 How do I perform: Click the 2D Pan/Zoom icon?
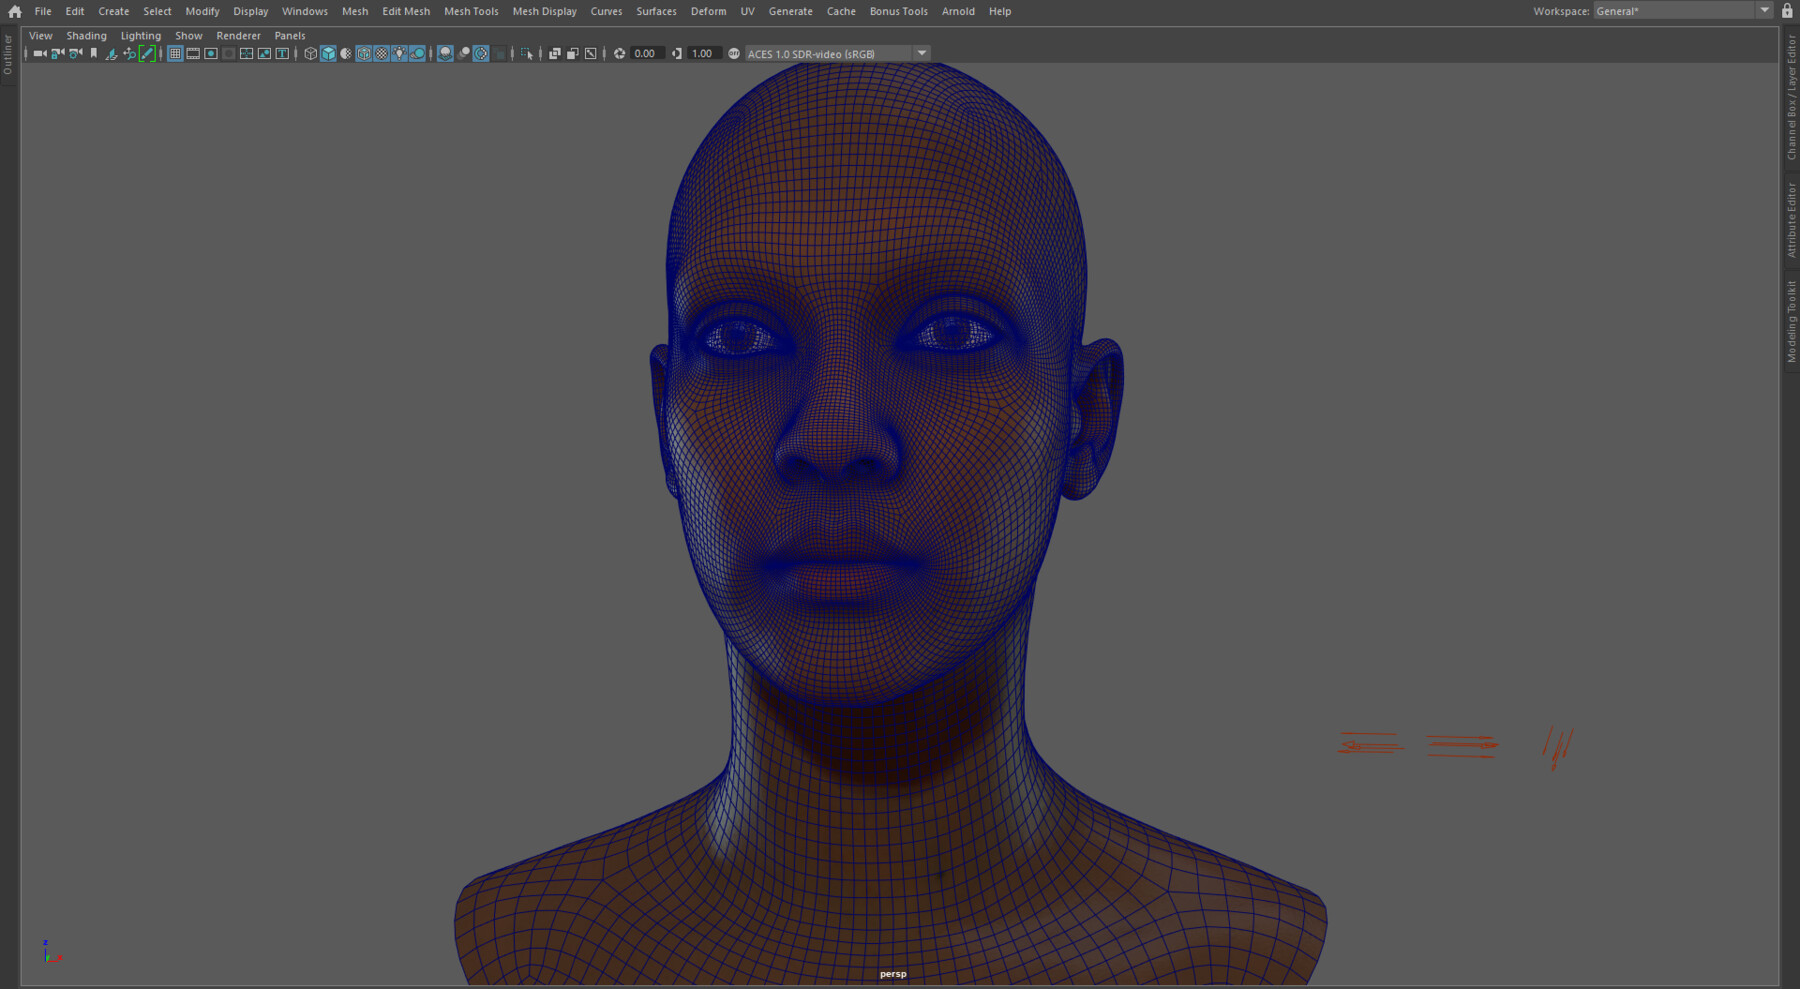click(129, 54)
